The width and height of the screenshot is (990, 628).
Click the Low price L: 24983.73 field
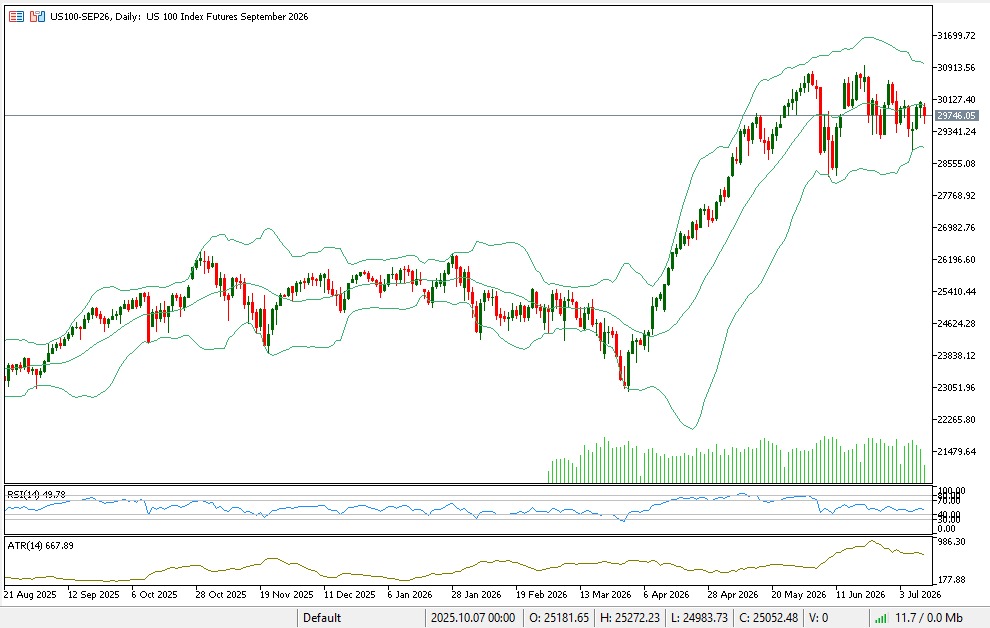(698, 618)
